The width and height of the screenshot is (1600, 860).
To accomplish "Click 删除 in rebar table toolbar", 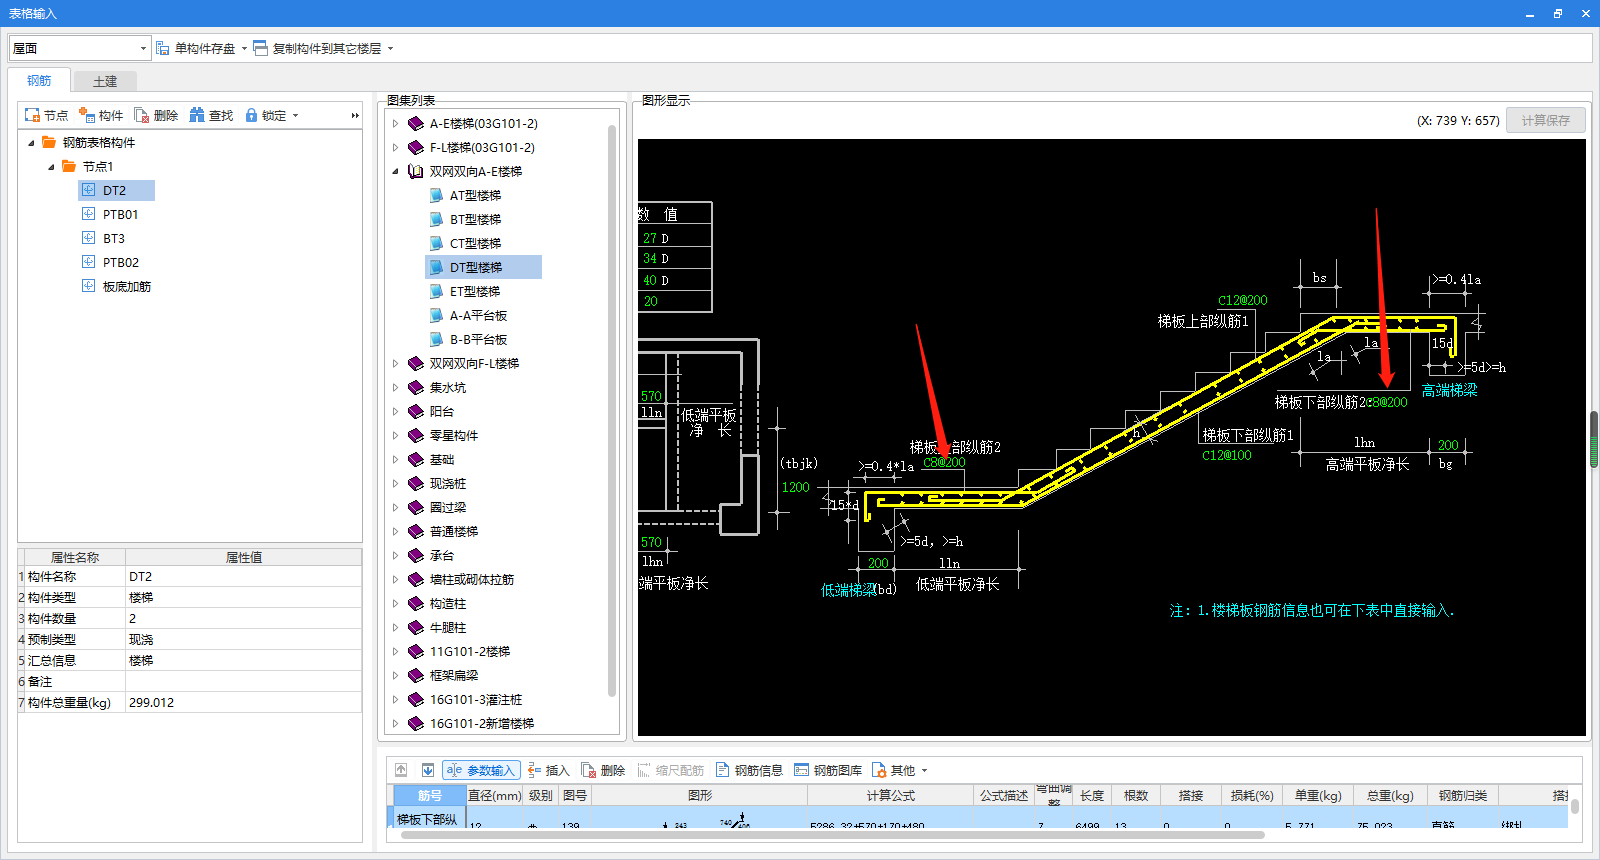I will pyautogui.click(x=603, y=770).
